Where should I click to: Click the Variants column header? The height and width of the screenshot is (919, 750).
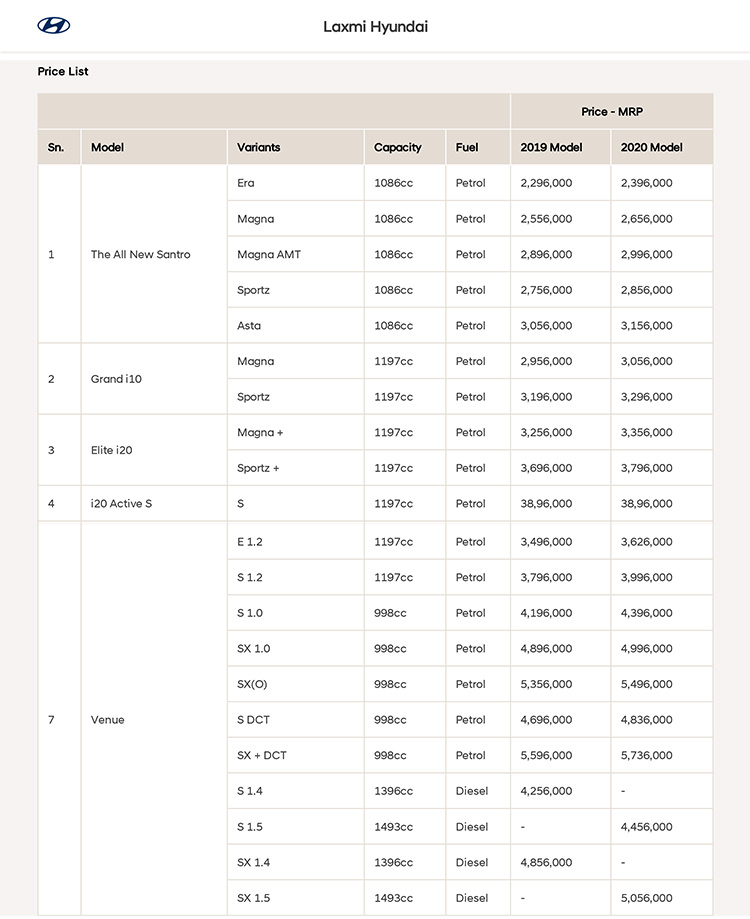click(x=258, y=147)
